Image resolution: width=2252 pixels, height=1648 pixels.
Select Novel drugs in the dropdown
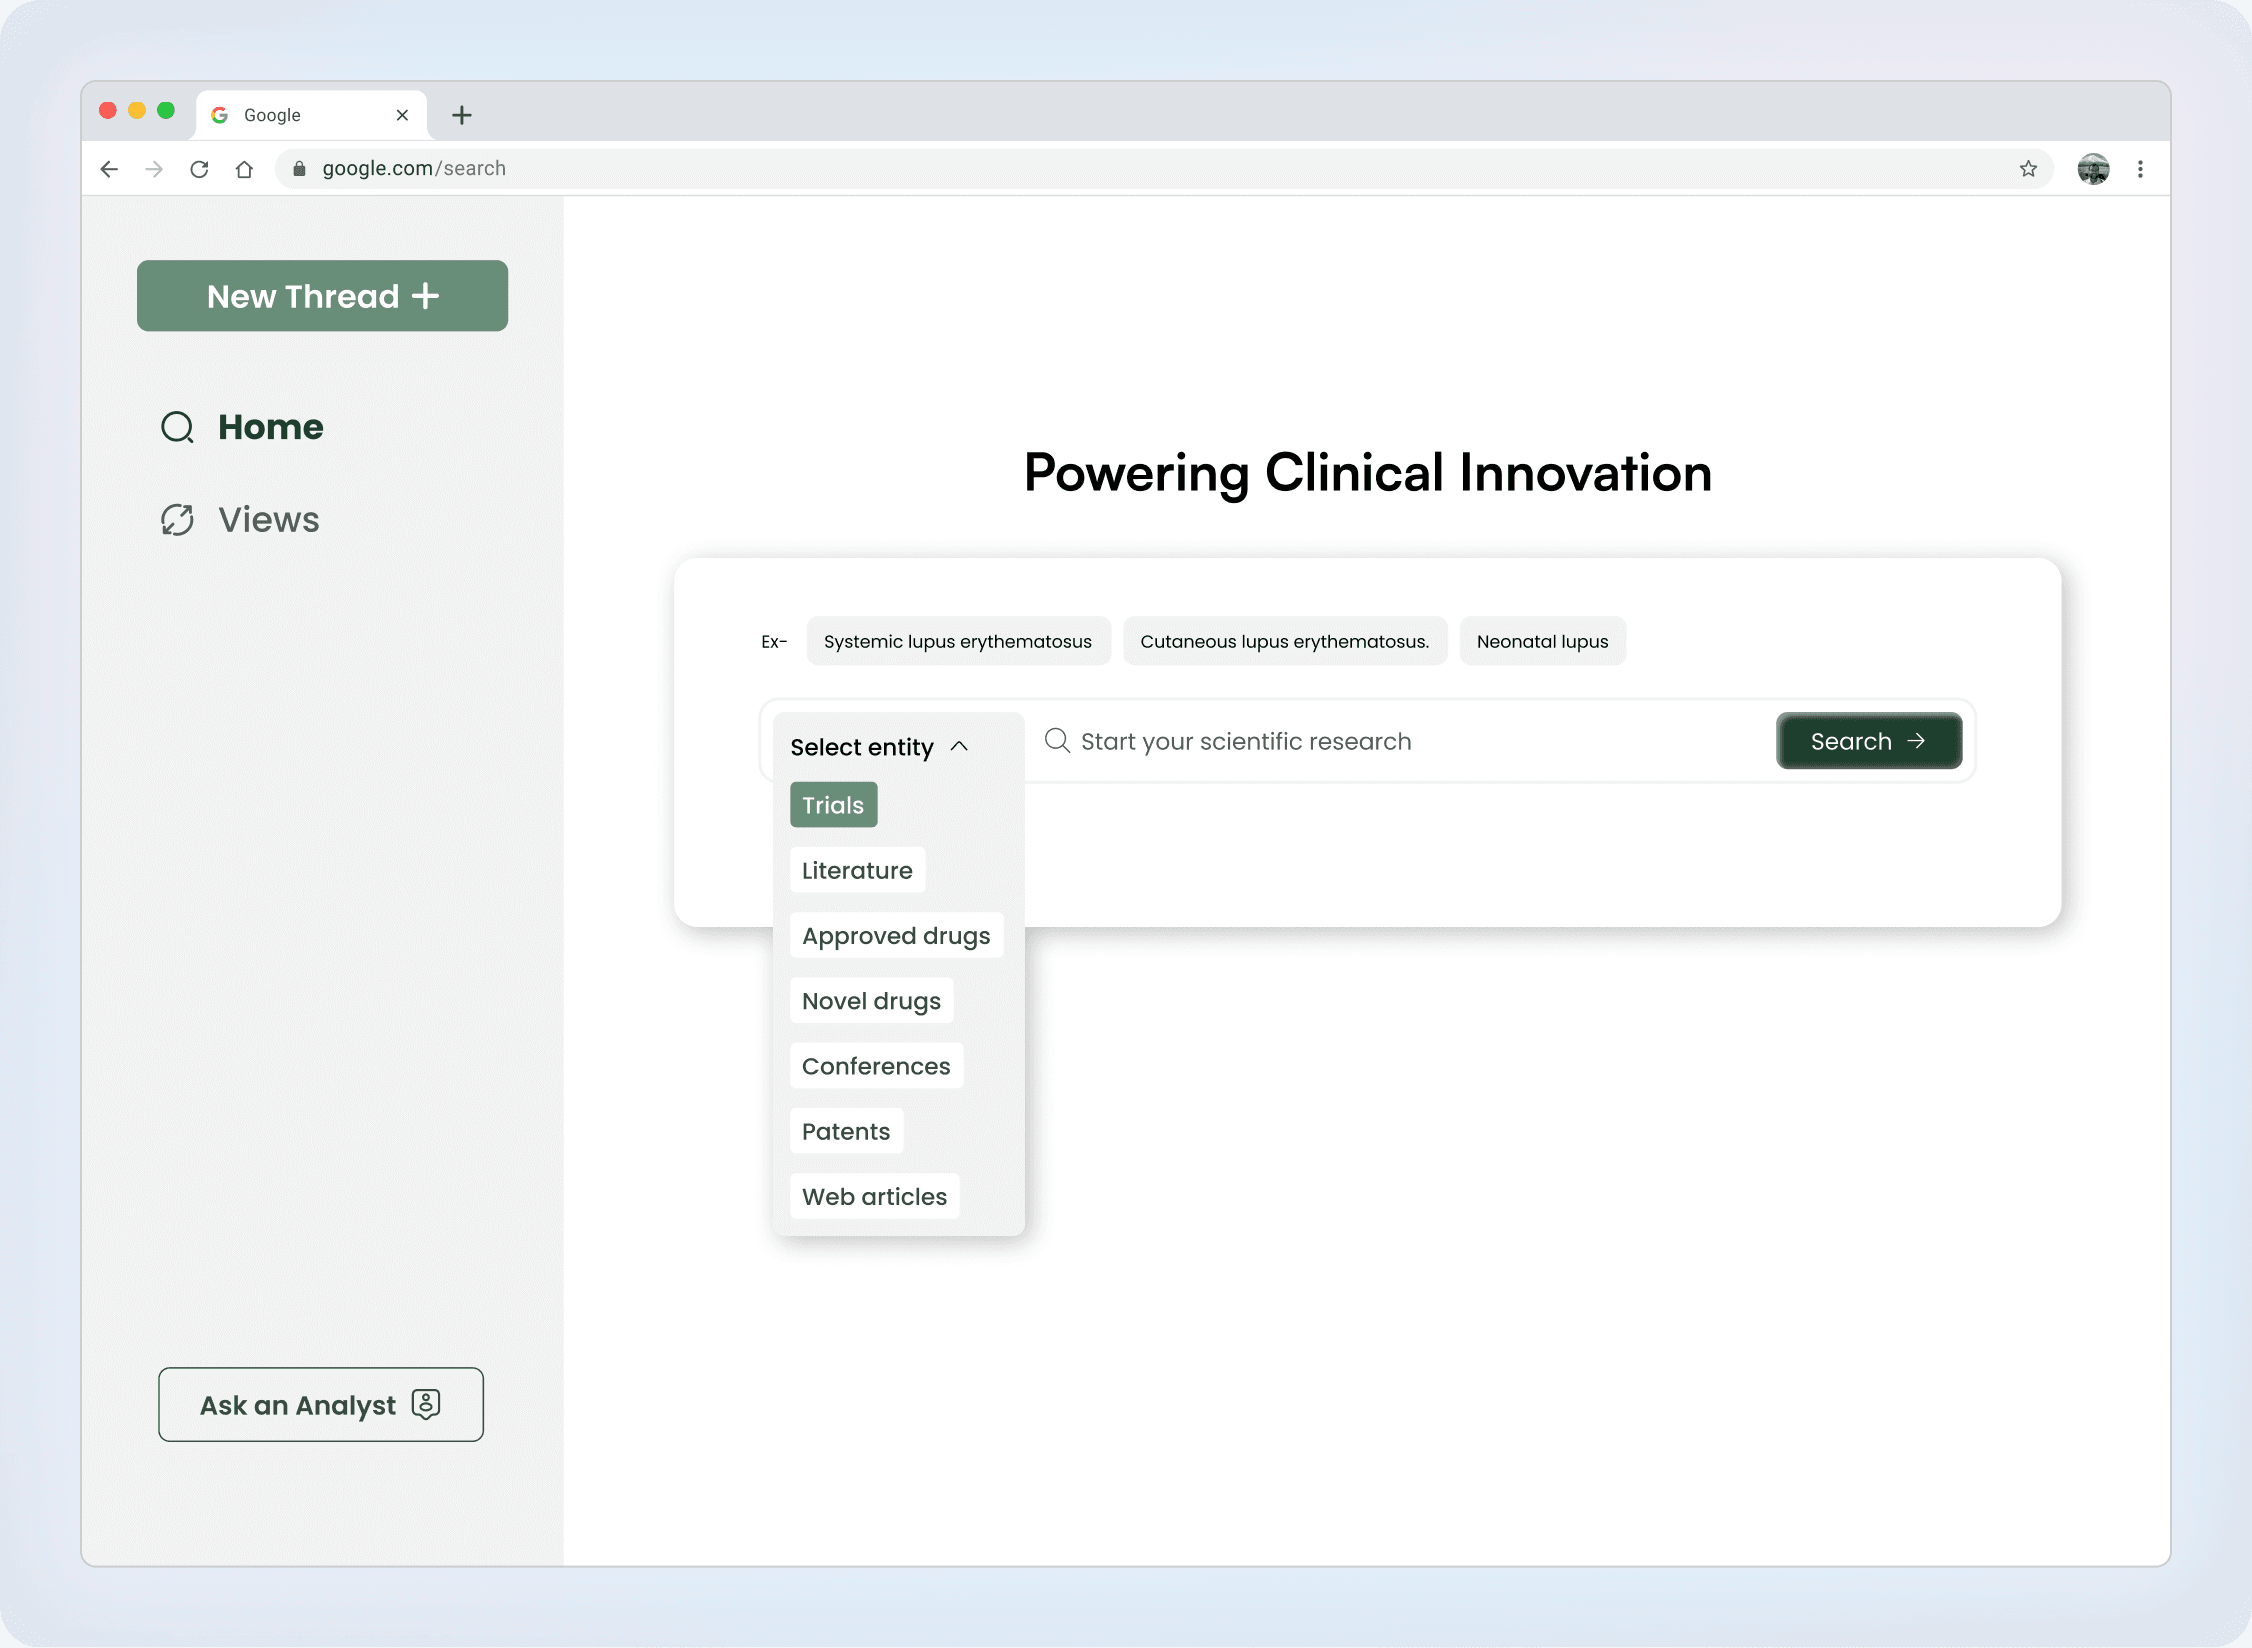(871, 1001)
